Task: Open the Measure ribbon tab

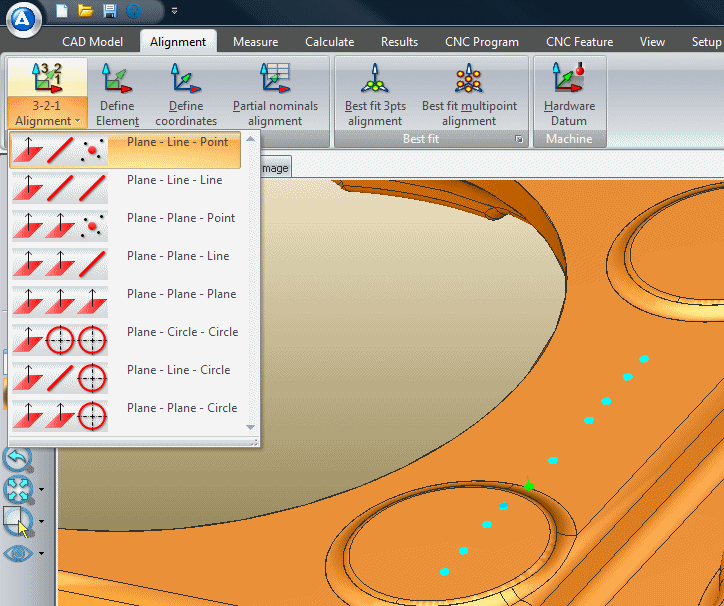Action: coord(255,42)
